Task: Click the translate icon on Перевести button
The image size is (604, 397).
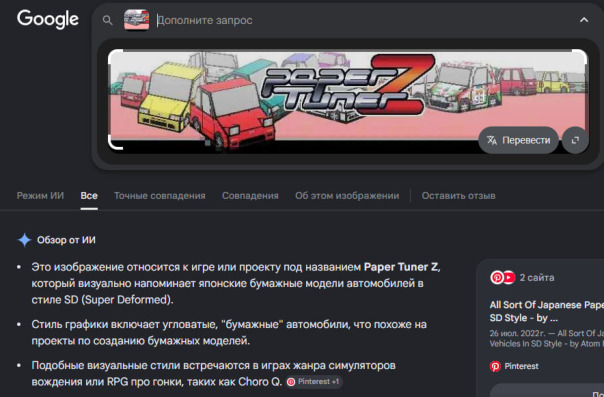Action: [492, 140]
